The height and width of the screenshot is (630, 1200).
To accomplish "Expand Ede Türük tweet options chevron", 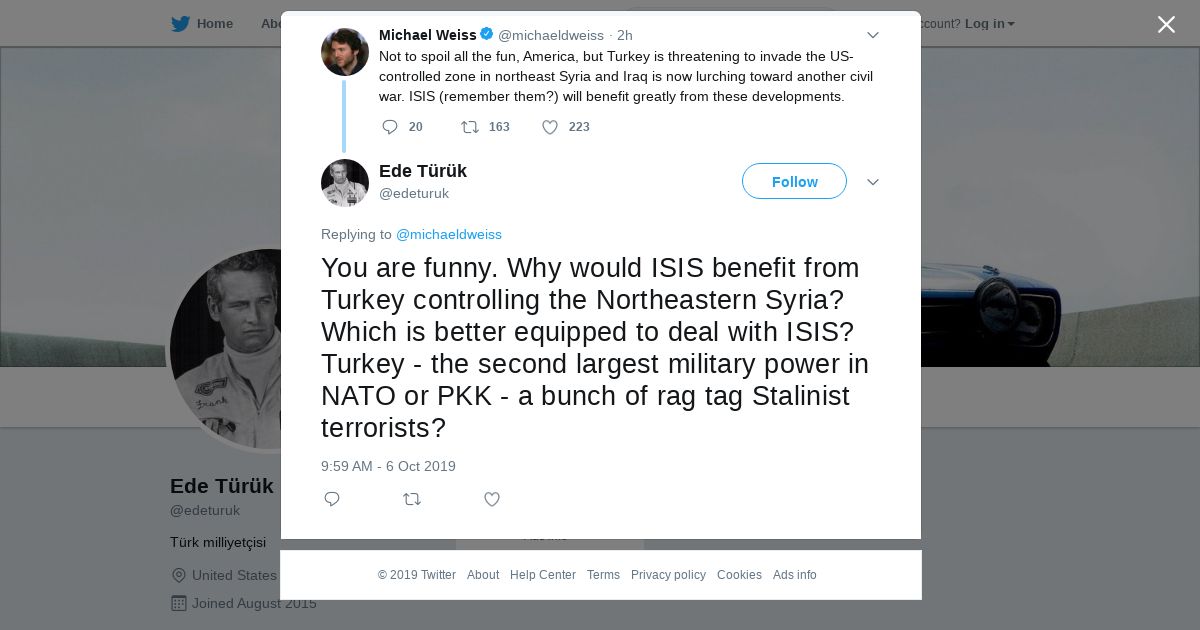I will 872,182.
